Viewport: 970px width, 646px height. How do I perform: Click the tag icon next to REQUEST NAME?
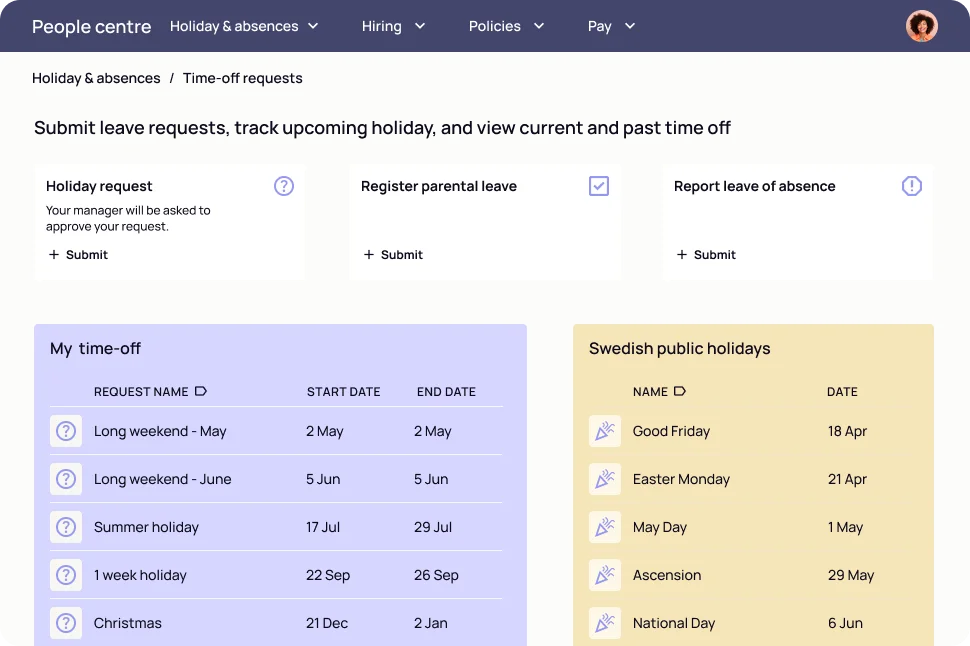pos(200,391)
